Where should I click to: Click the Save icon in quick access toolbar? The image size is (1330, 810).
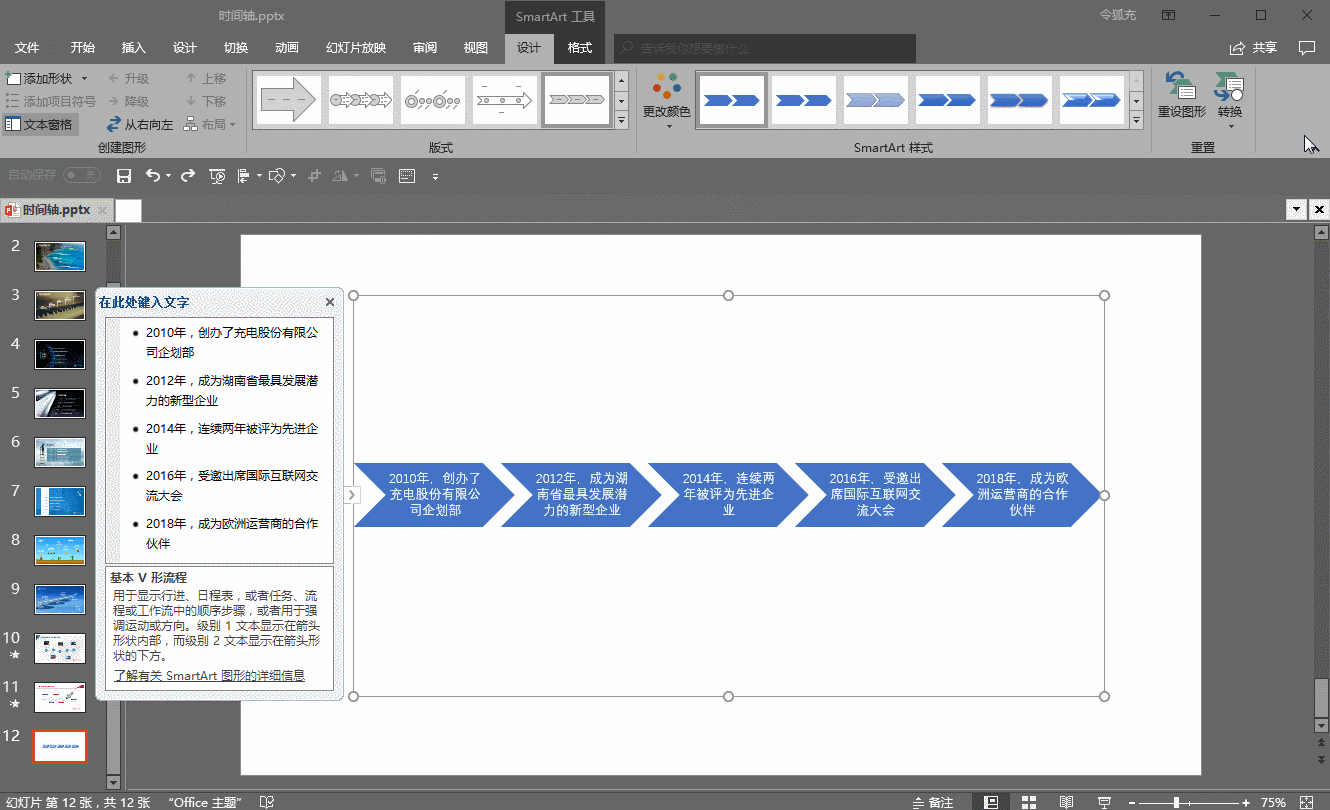(124, 176)
